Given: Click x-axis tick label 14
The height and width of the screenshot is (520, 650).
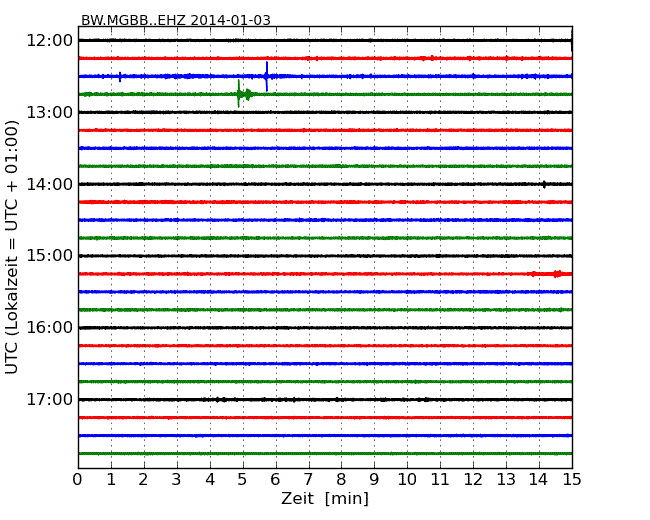Looking at the screenshot, I should click(539, 480).
